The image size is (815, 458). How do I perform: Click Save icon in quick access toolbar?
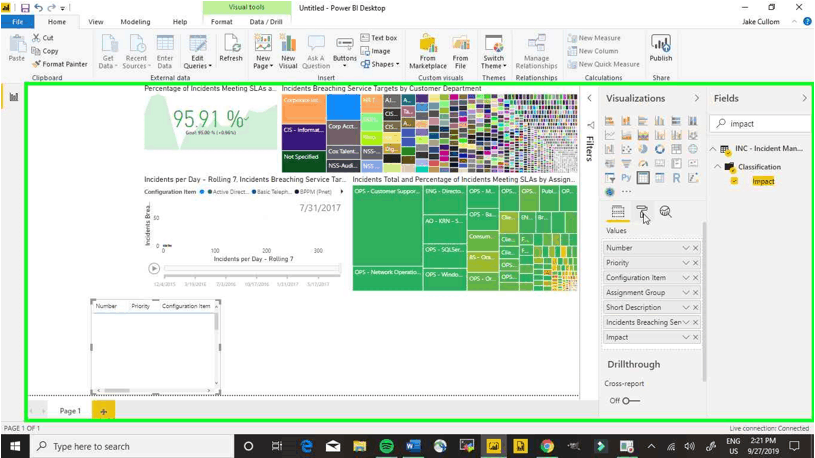25,8
